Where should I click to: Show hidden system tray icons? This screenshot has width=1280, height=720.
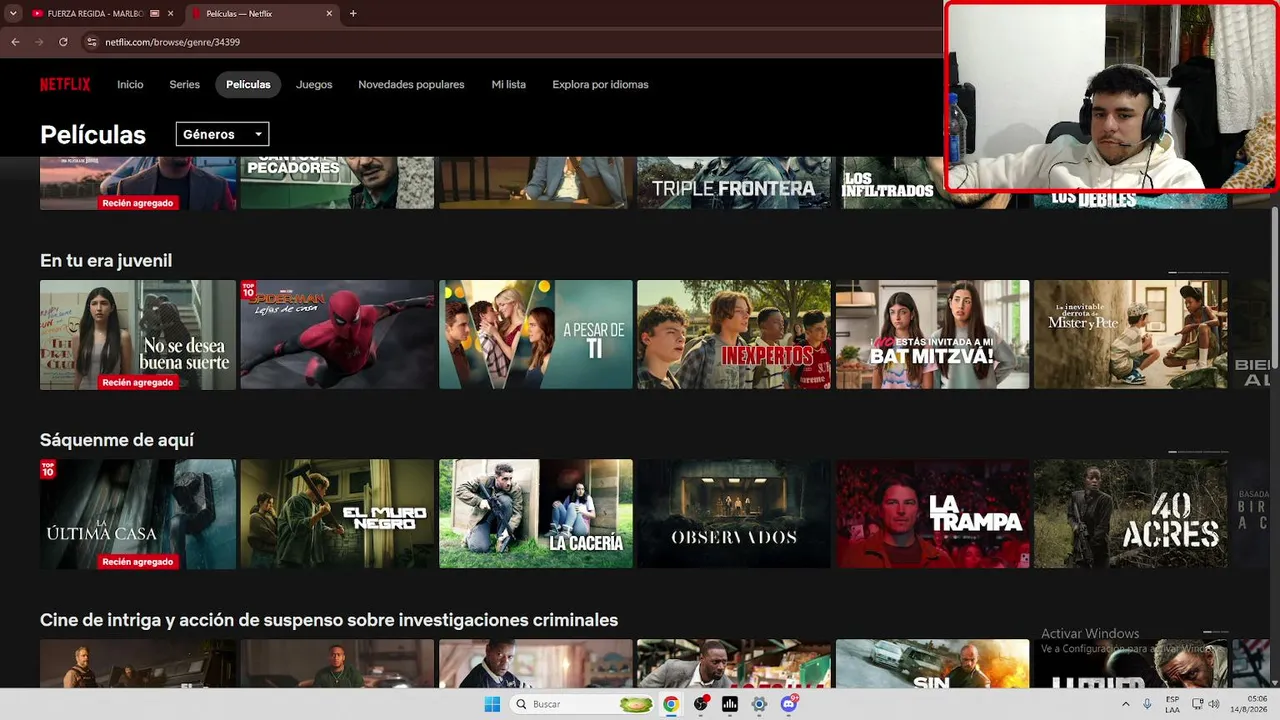(1126, 704)
